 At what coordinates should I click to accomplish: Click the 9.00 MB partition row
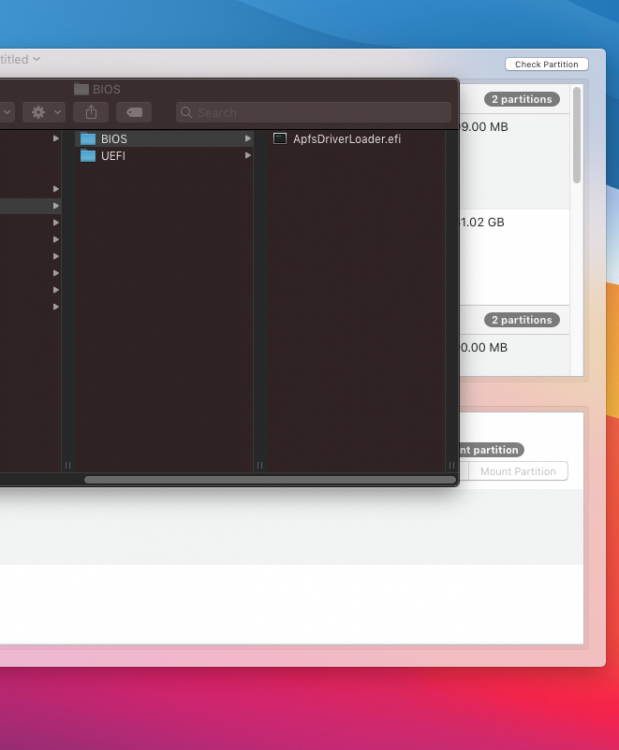coord(515,161)
